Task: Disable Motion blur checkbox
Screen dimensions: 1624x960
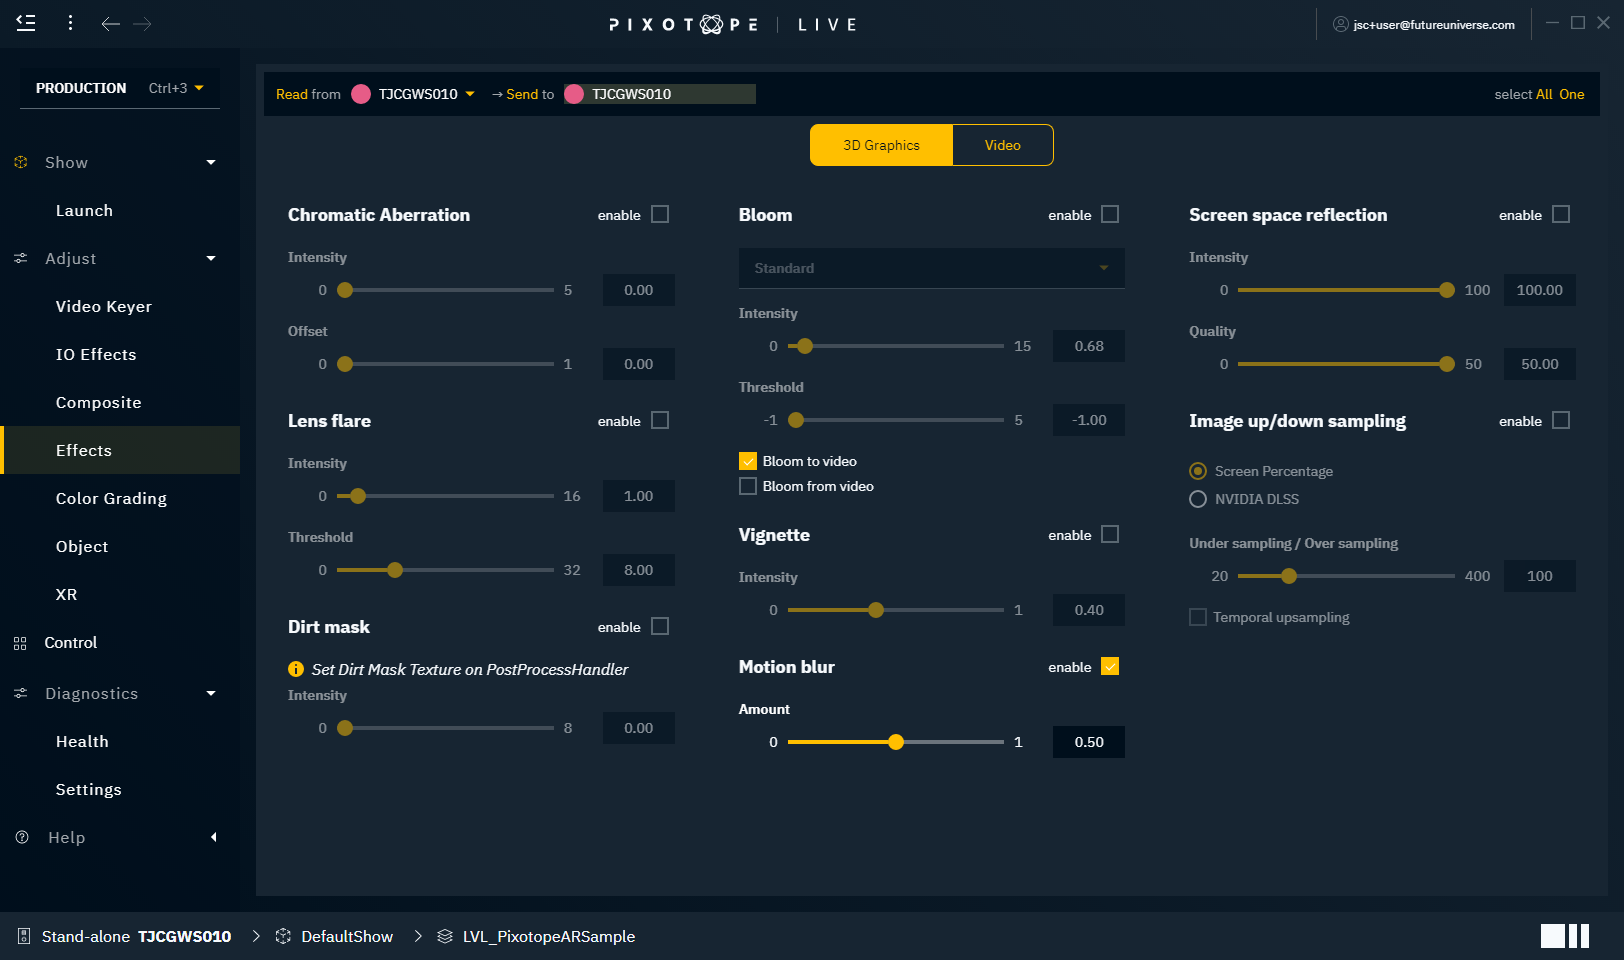Action: pyautogui.click(x=1110, y=666)
